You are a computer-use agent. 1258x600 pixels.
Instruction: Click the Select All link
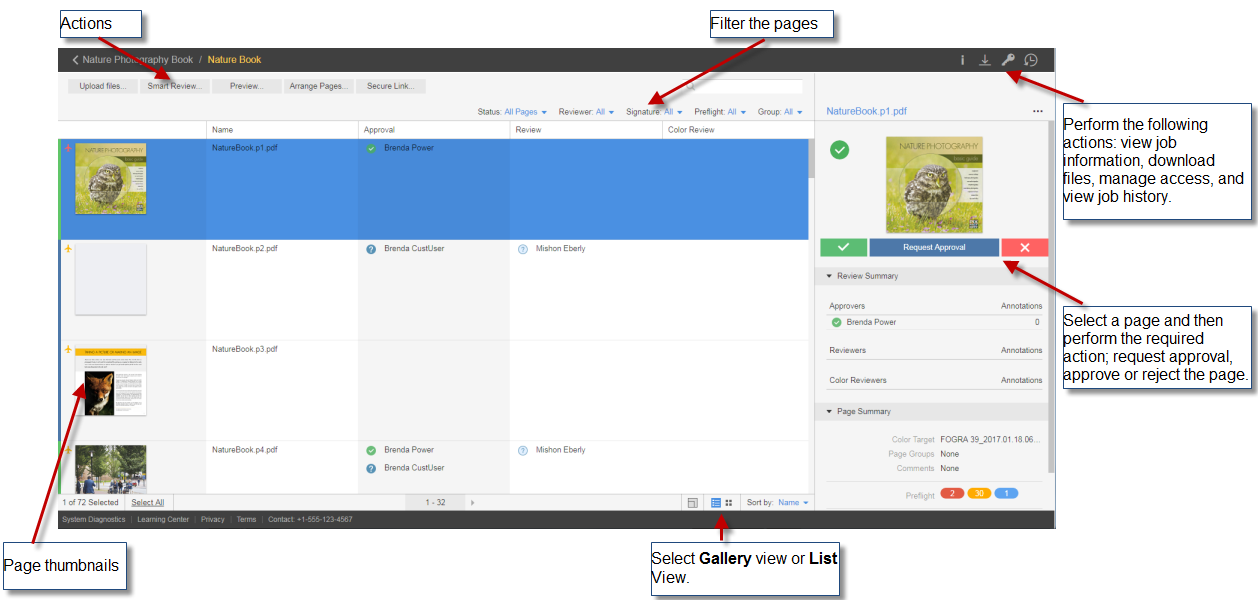[x=148, y=502]
